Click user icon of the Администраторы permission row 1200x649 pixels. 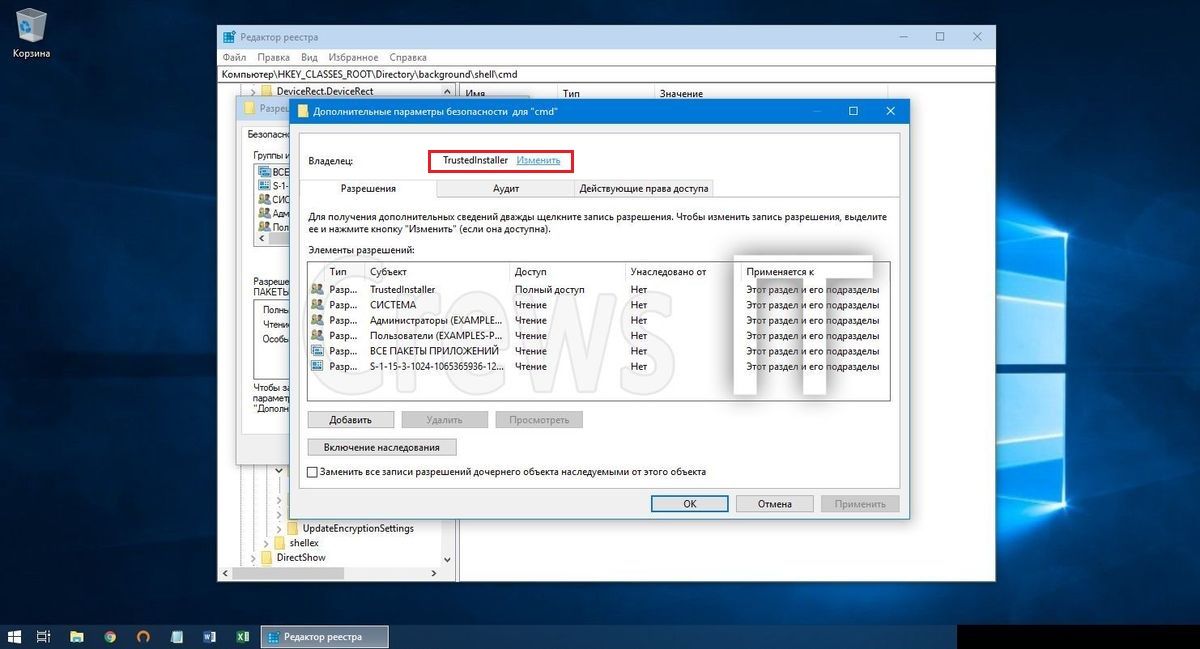318,320
